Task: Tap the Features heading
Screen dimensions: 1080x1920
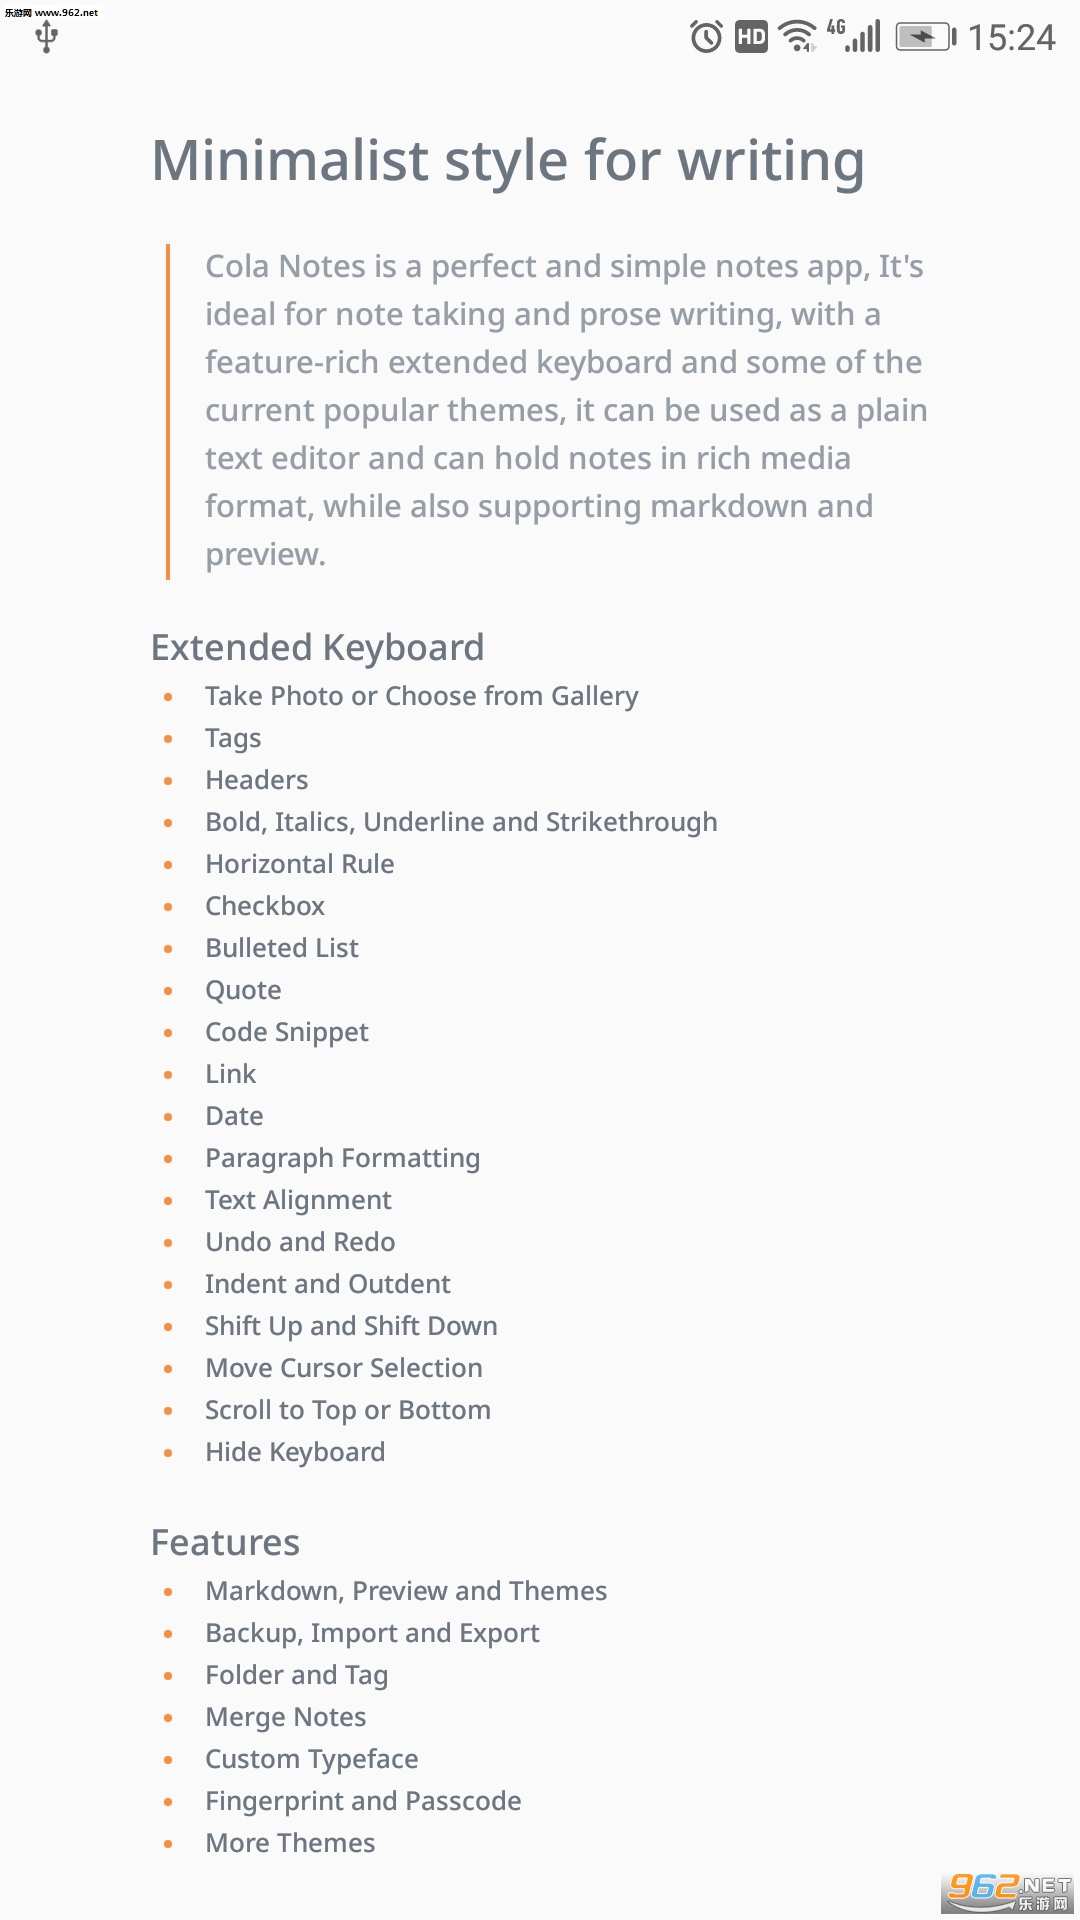Action: click(x=225, y=1542)
